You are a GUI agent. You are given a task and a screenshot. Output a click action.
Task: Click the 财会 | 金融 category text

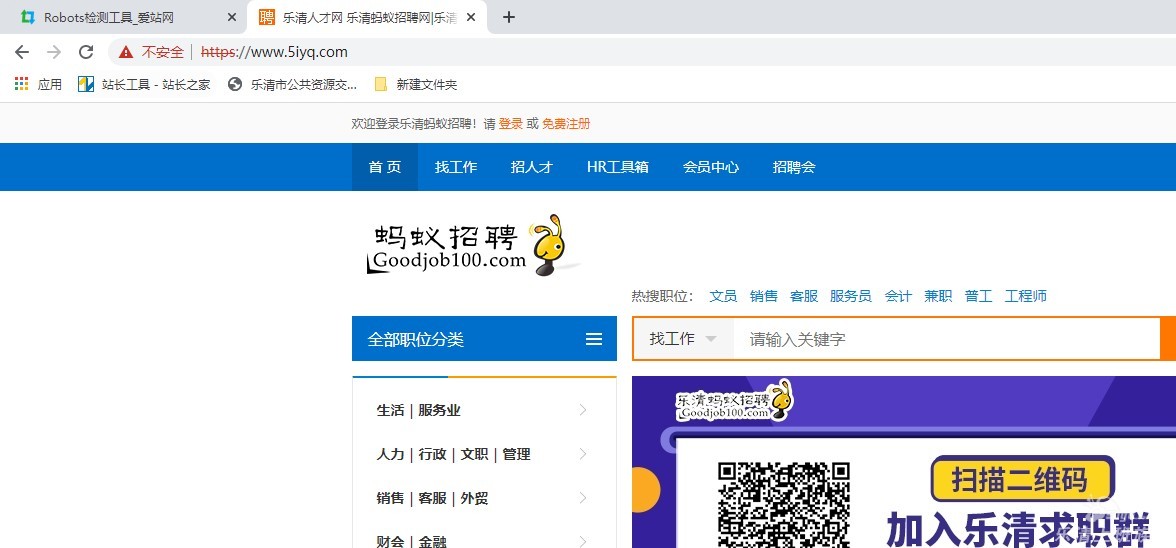point(411,541)
